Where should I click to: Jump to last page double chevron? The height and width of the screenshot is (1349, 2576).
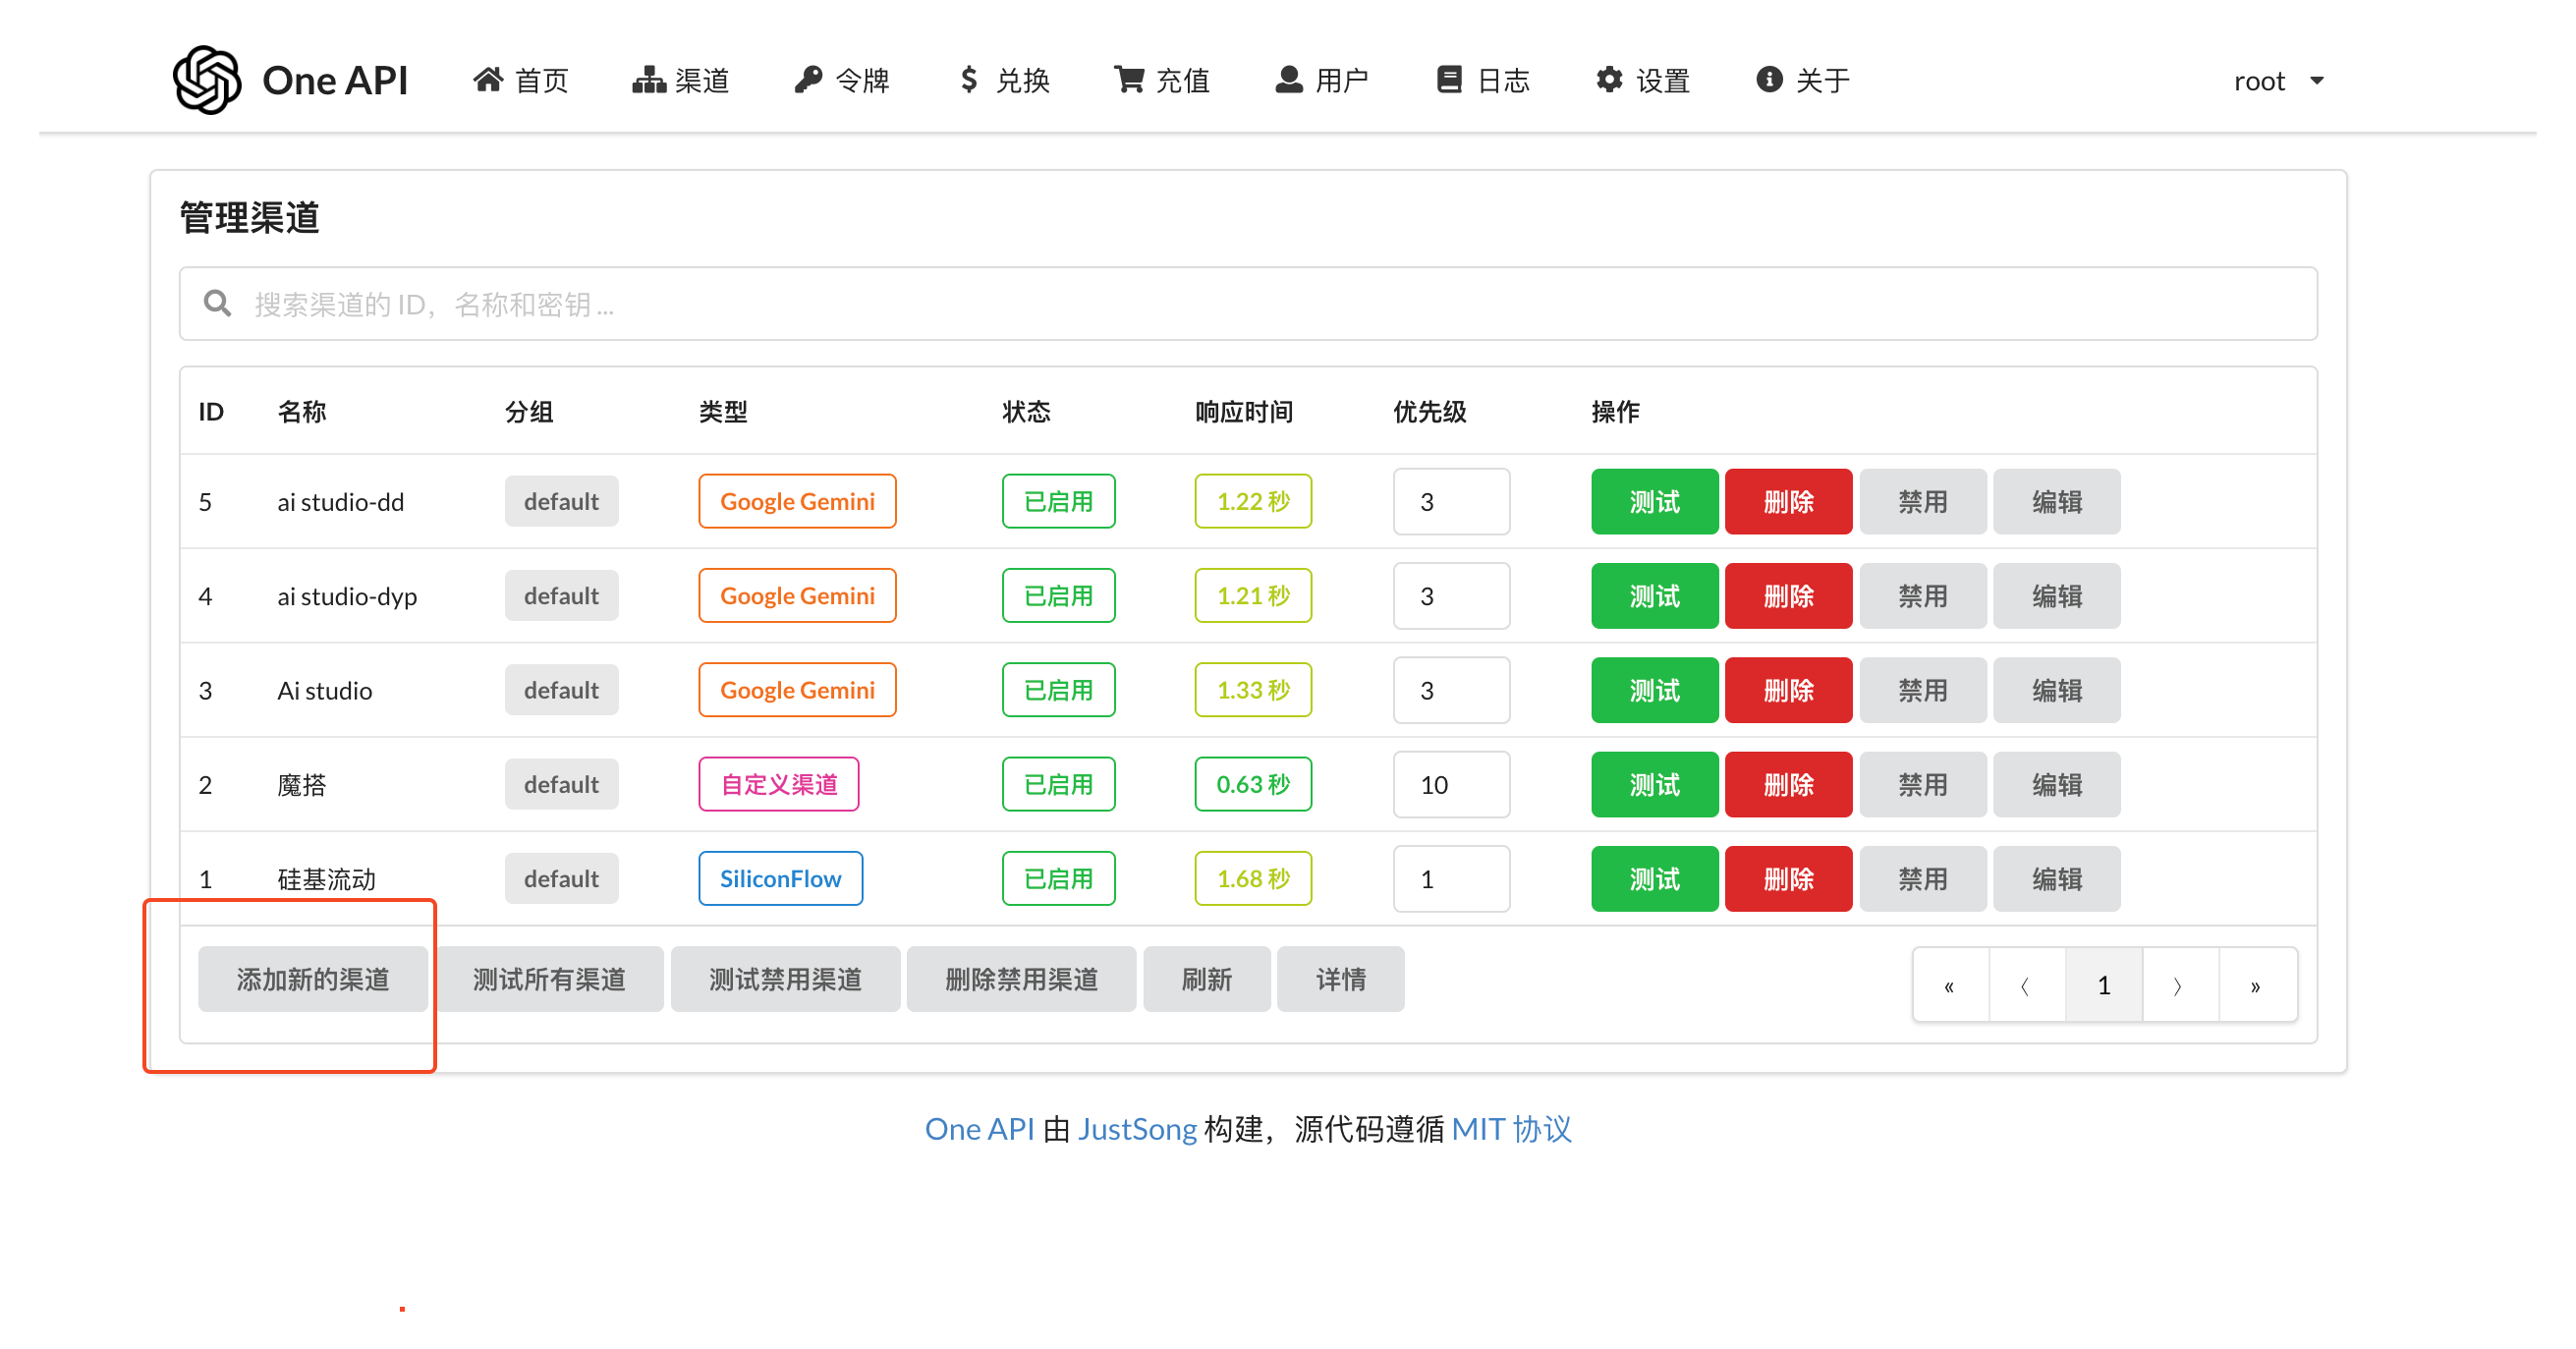(x=2256, y=986)
